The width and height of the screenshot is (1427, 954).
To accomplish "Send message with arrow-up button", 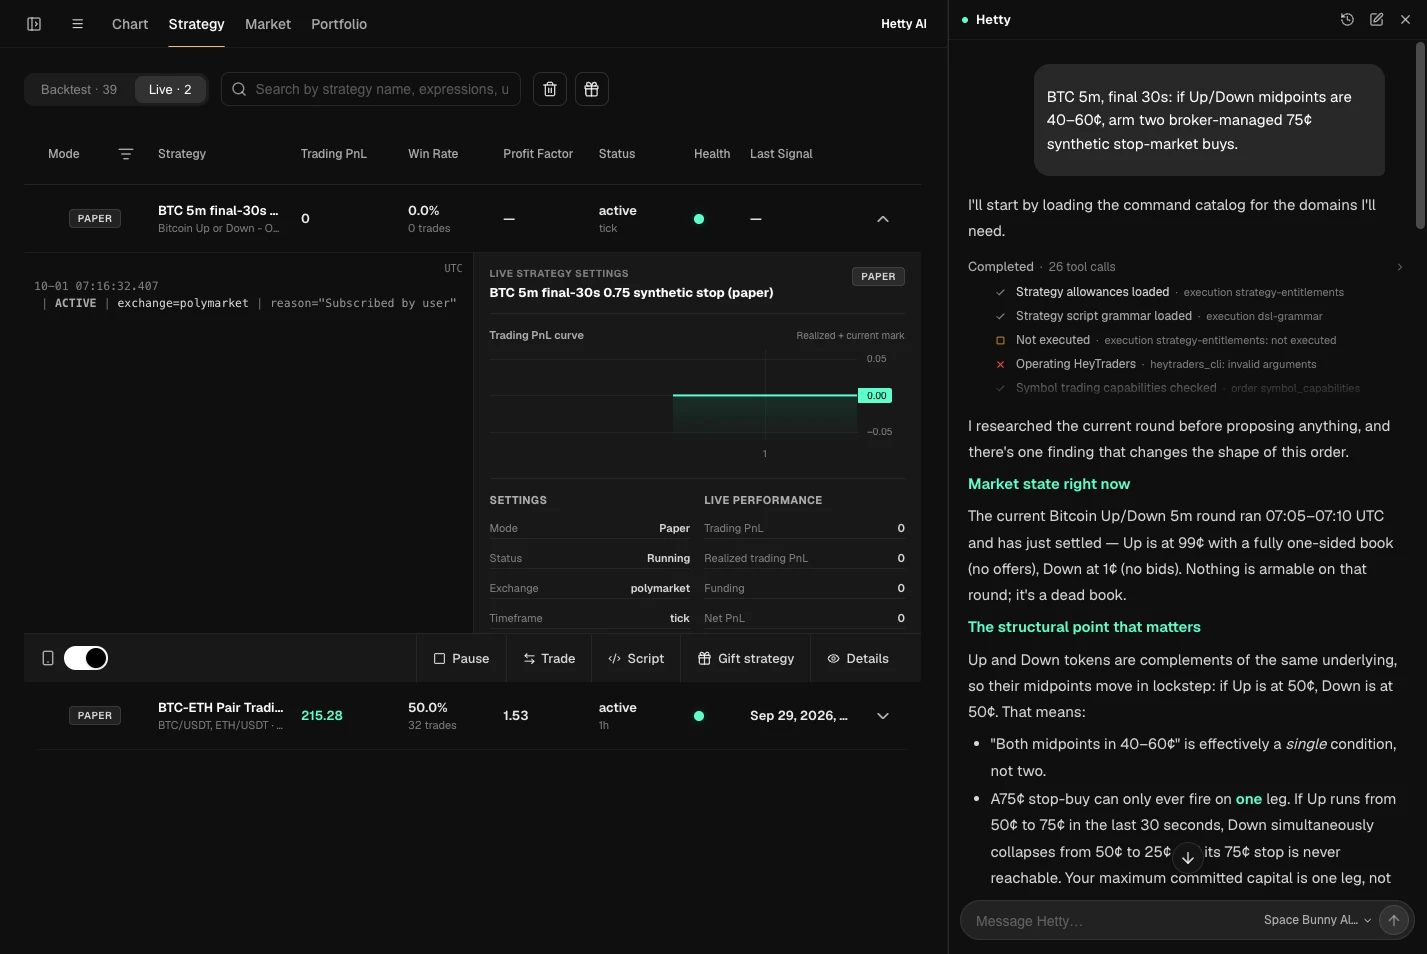I will click(x=1394, y=920).
